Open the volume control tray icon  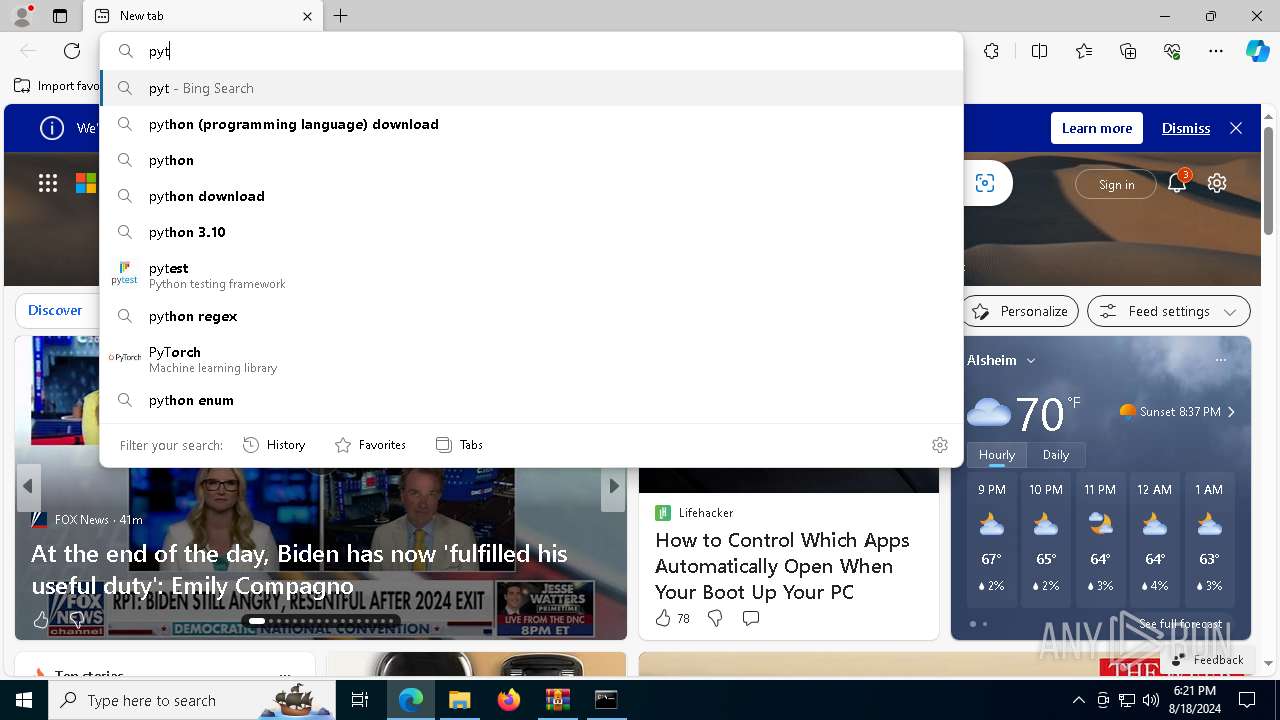pyautogui.click(x=1151, y=700)
